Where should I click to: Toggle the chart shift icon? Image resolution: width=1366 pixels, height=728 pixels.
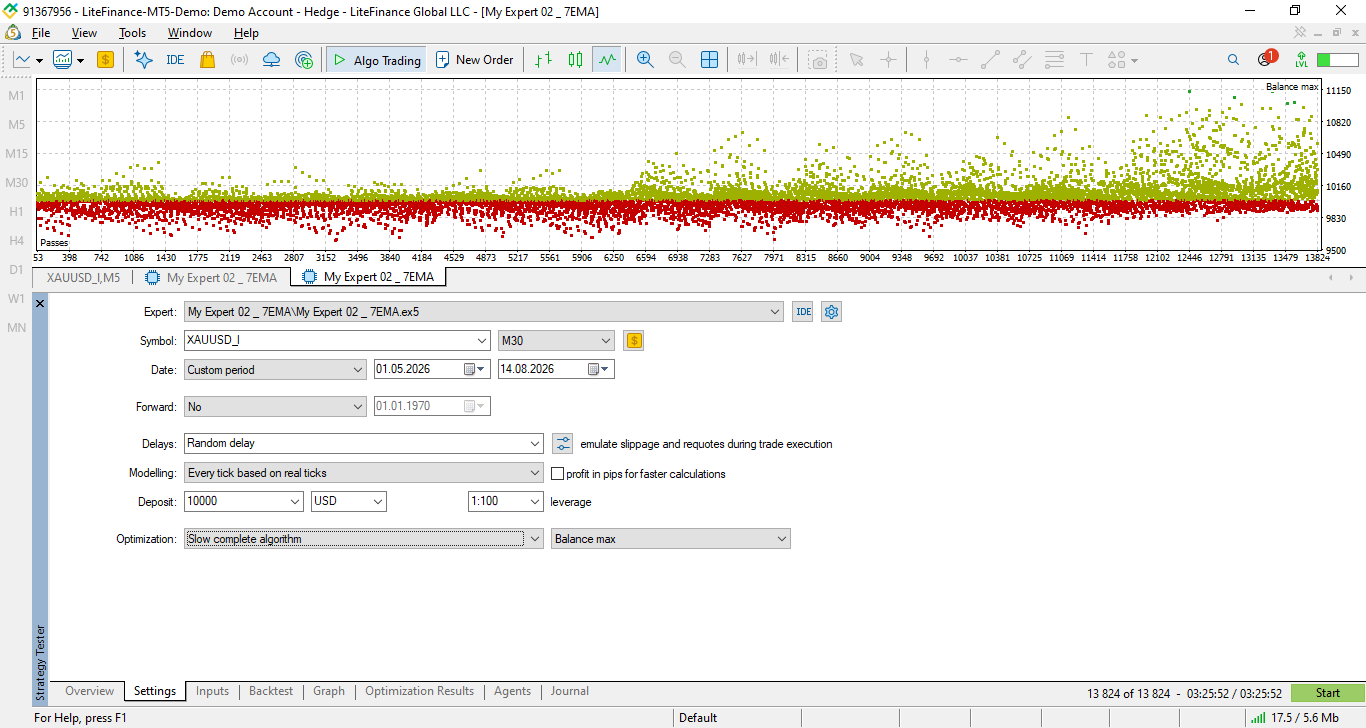coord(780,60)
